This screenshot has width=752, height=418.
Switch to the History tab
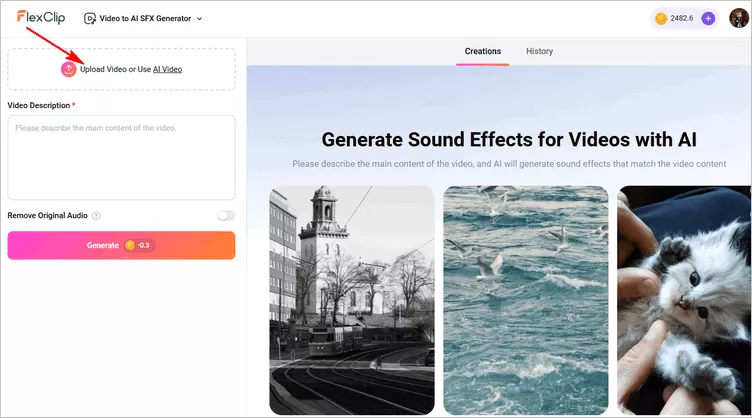[540, 51]
